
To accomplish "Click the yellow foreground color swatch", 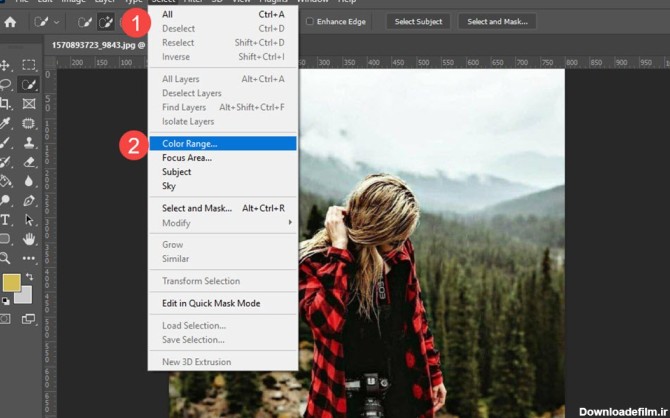I will click(11, 283).
